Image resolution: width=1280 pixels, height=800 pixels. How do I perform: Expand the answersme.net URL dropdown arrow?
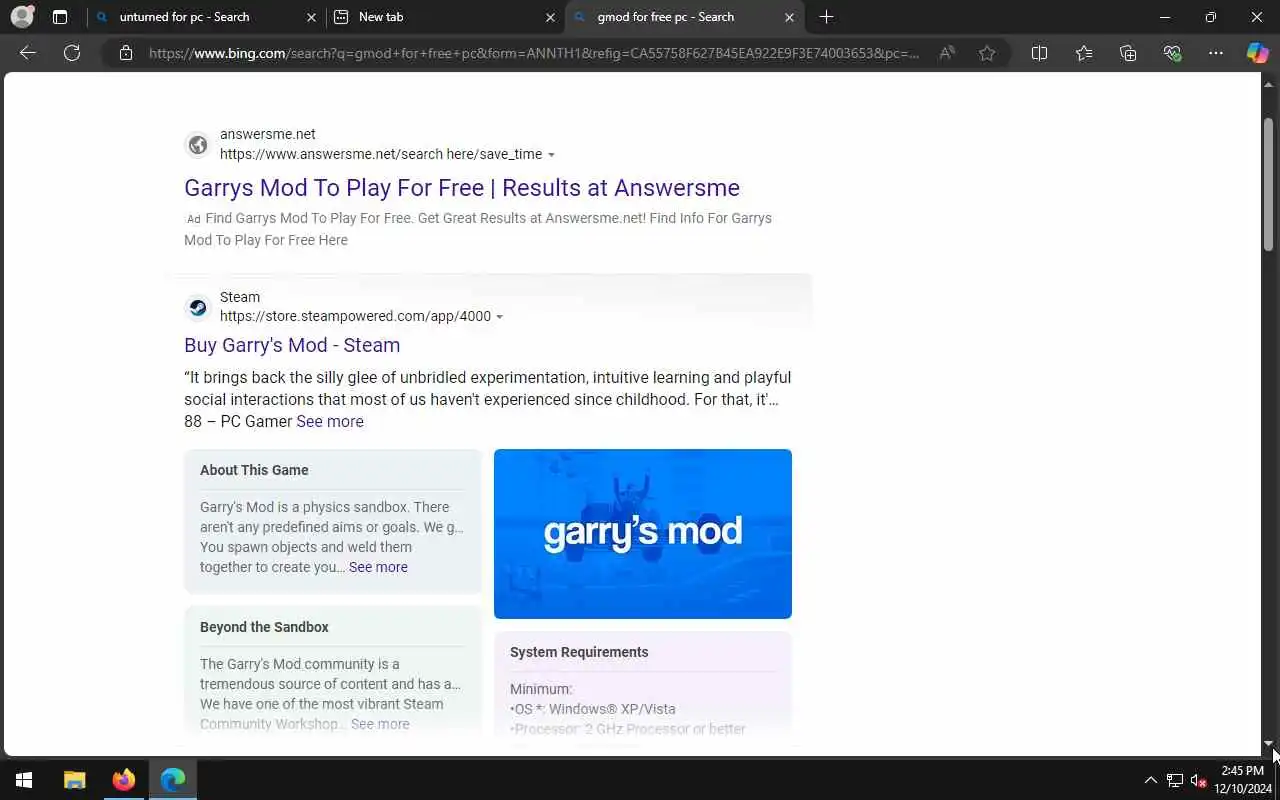click(x=551, y=155)
